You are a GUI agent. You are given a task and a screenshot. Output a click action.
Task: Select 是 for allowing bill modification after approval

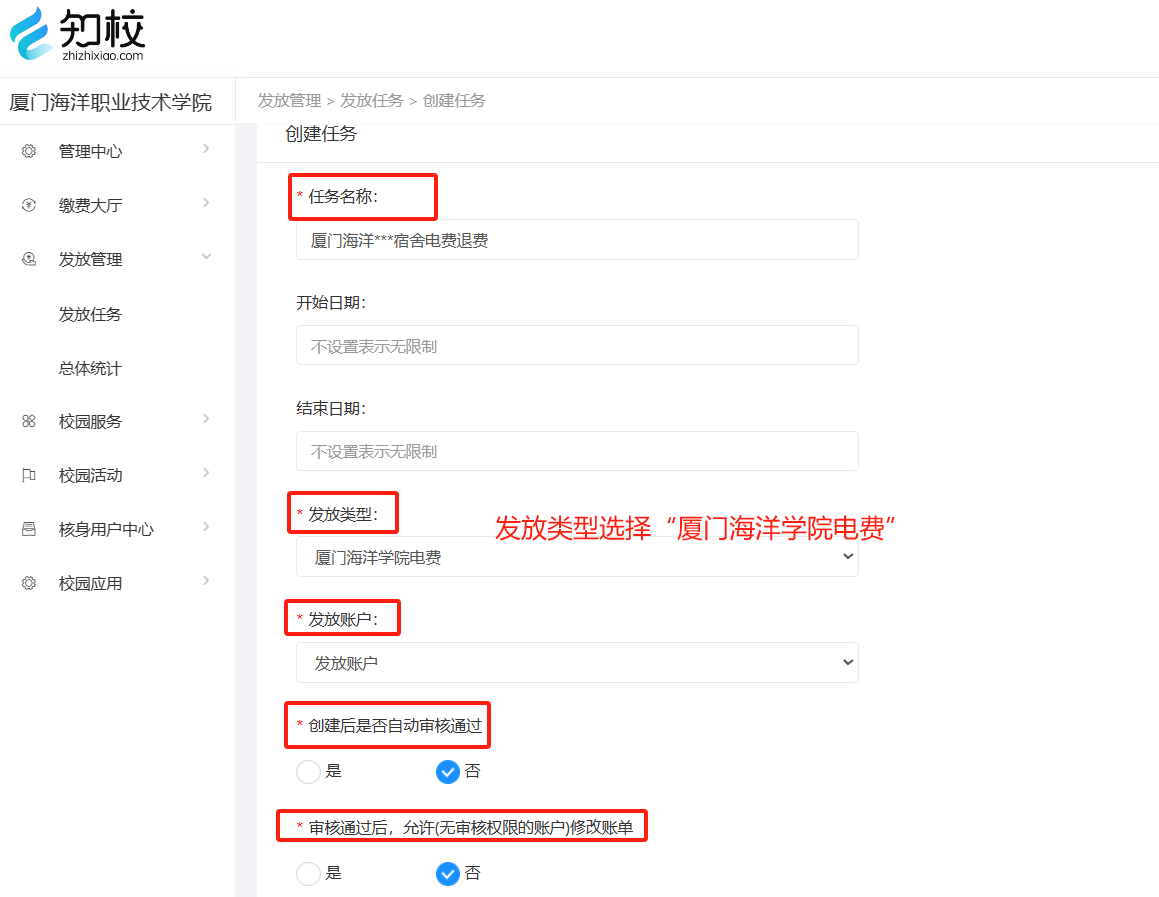[x=309, y=874]
